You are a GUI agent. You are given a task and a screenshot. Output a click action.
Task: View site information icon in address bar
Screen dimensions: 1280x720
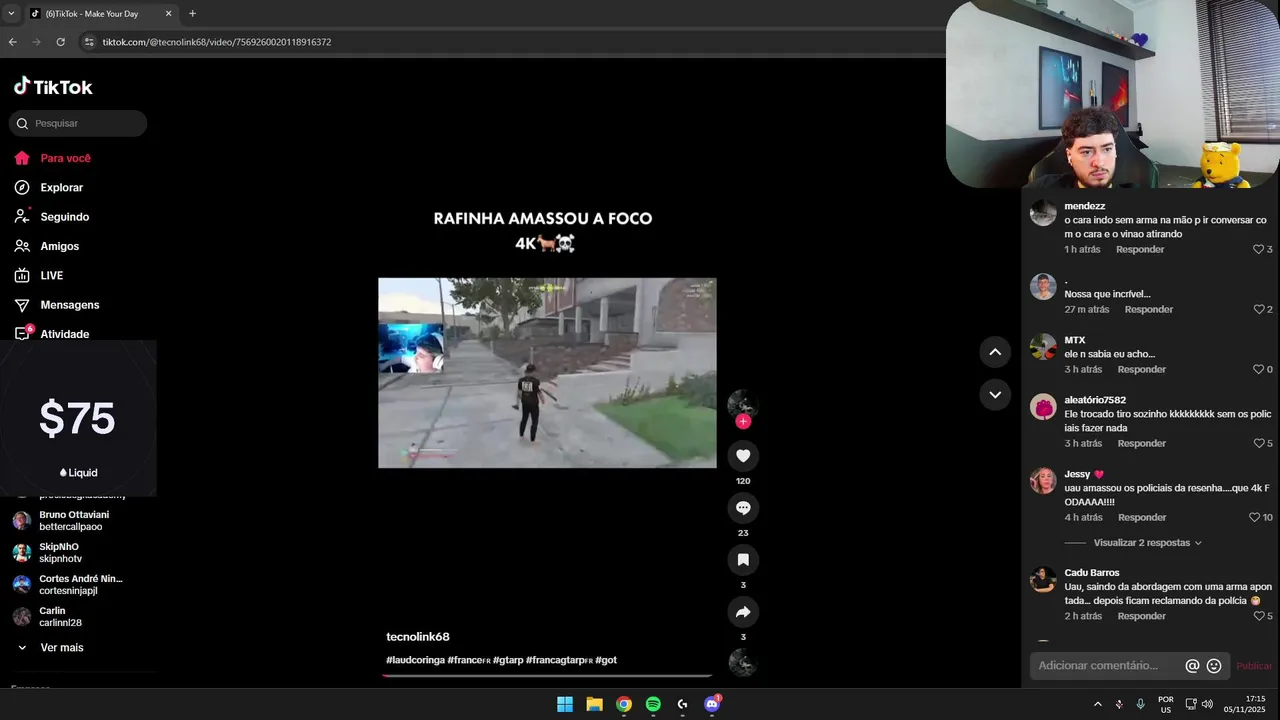(89, 42)
